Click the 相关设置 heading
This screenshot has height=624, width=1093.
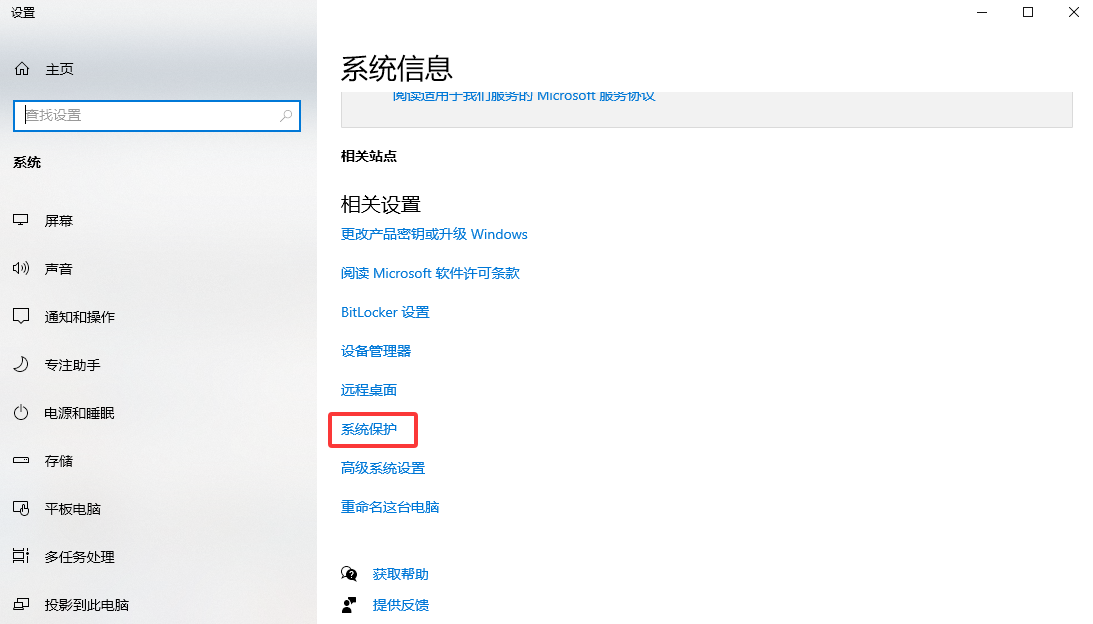point(381,204)
